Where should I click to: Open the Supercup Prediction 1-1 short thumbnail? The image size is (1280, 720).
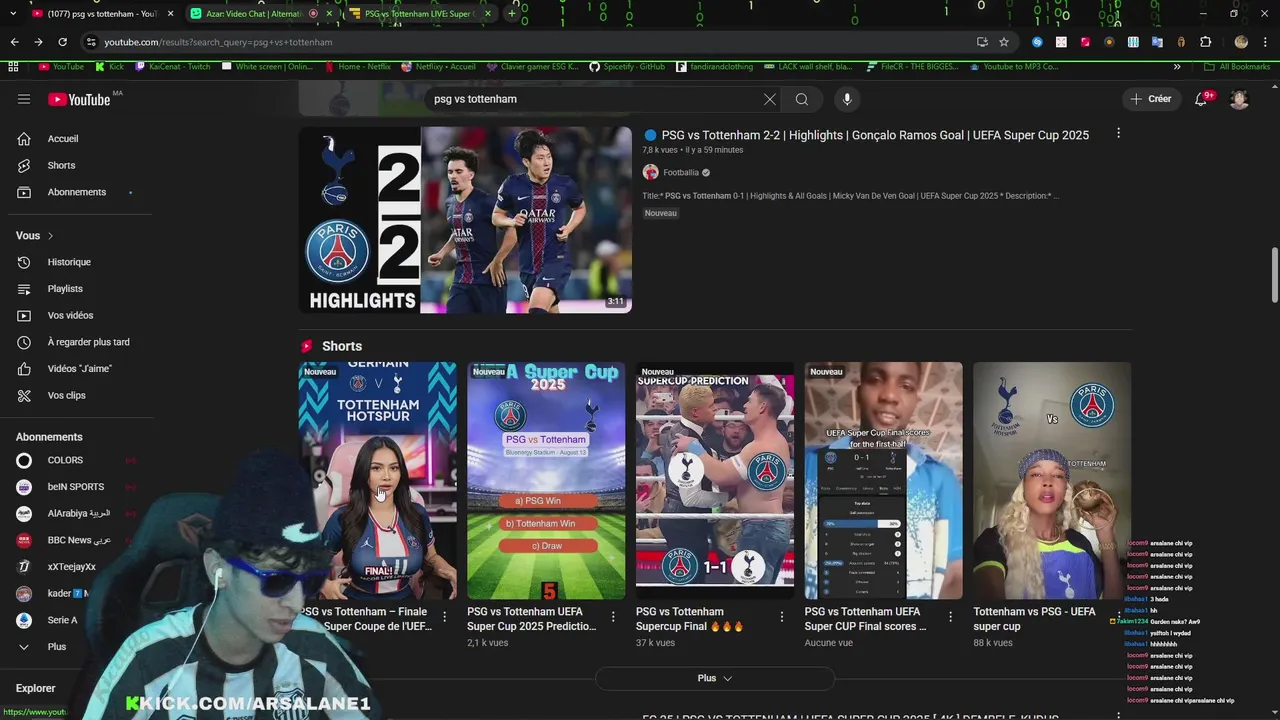715,481
